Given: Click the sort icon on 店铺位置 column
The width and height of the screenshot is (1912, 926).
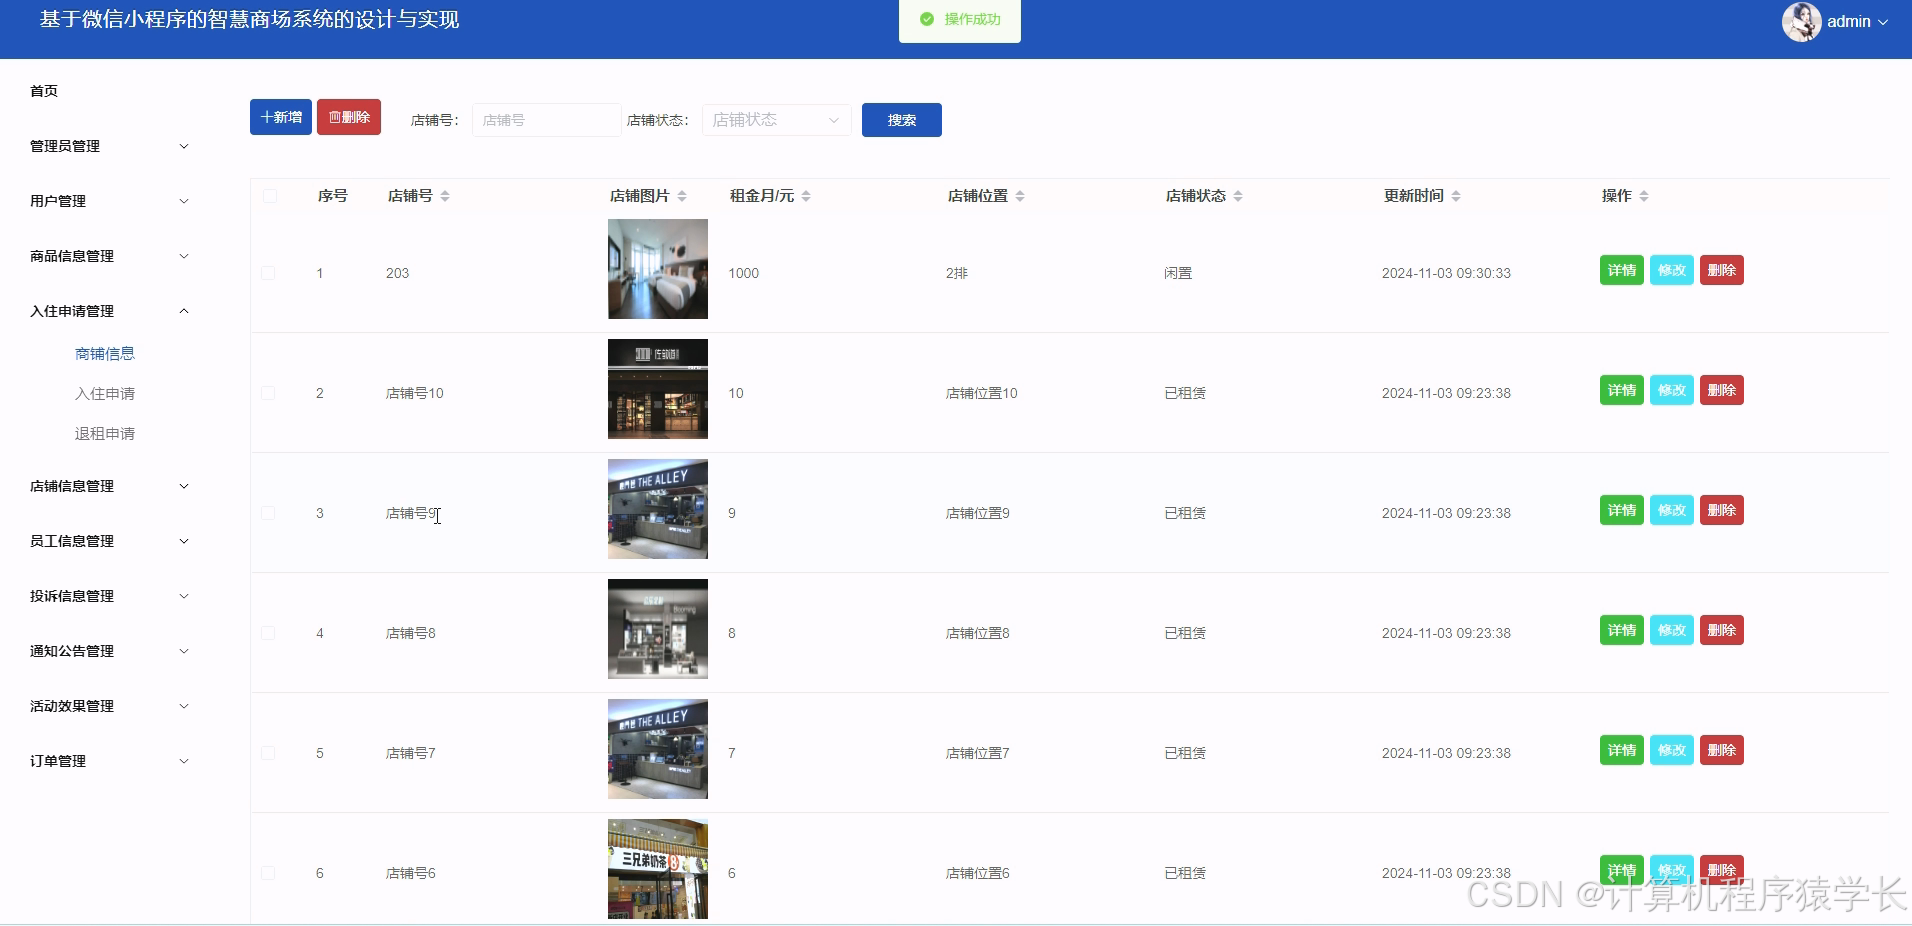Looking at the screenshot, I should 1020,196.
